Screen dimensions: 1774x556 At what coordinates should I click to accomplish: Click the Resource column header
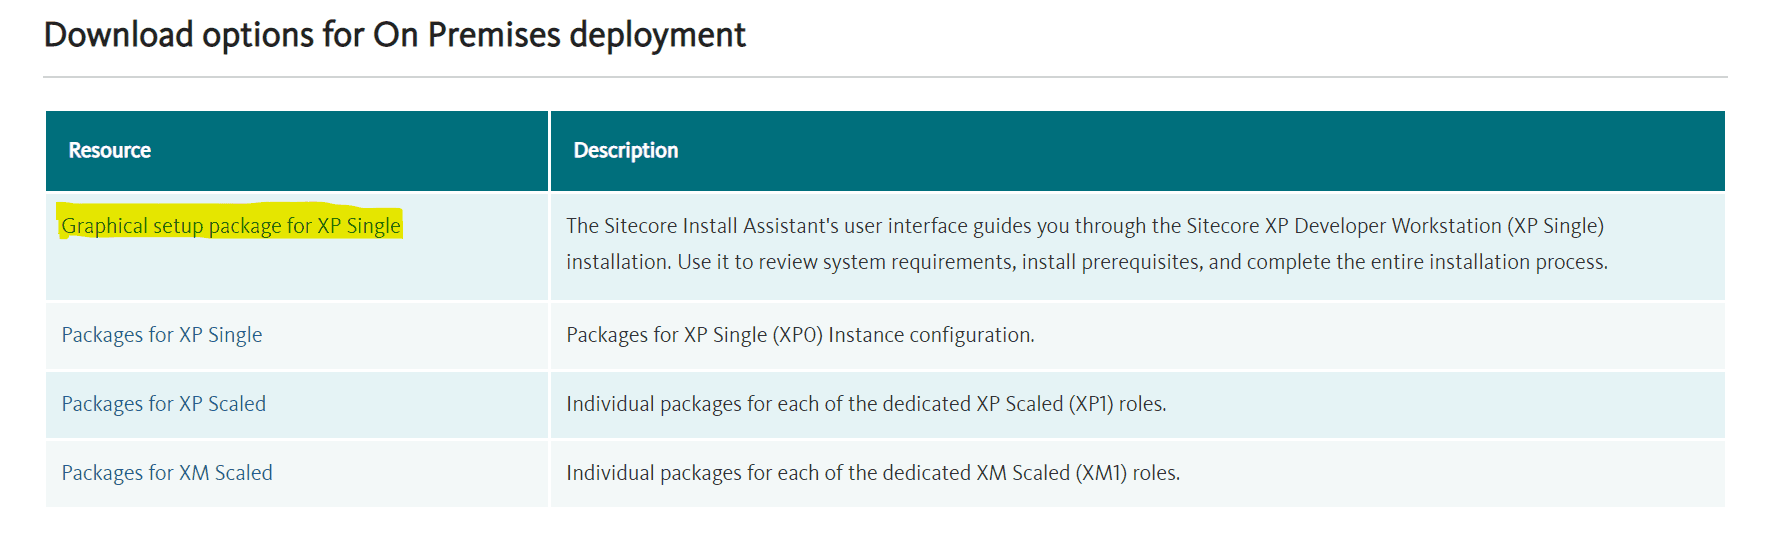110,150
